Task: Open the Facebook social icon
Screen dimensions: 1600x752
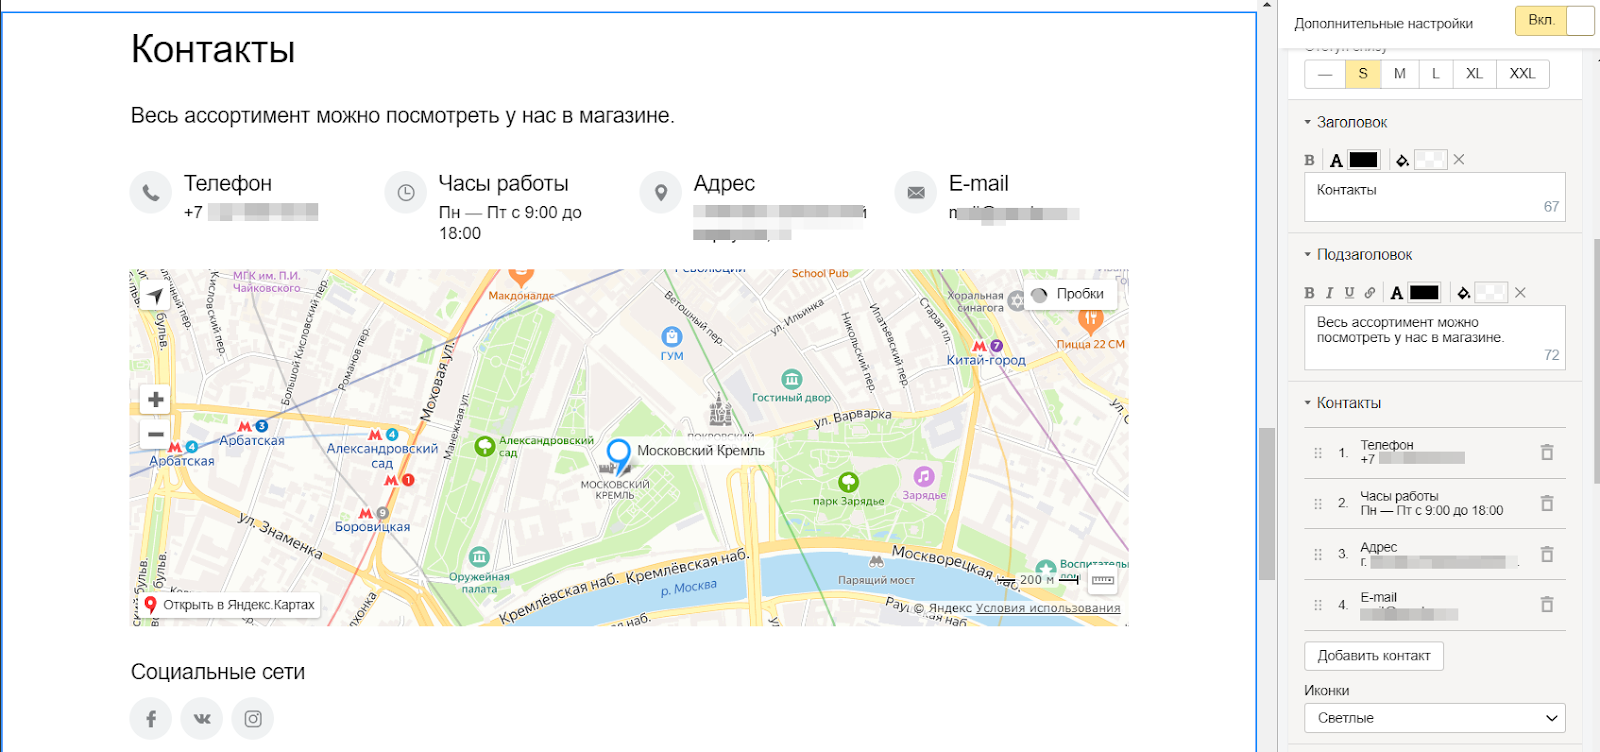Action: pyautogui.click(x=151, y=718)
